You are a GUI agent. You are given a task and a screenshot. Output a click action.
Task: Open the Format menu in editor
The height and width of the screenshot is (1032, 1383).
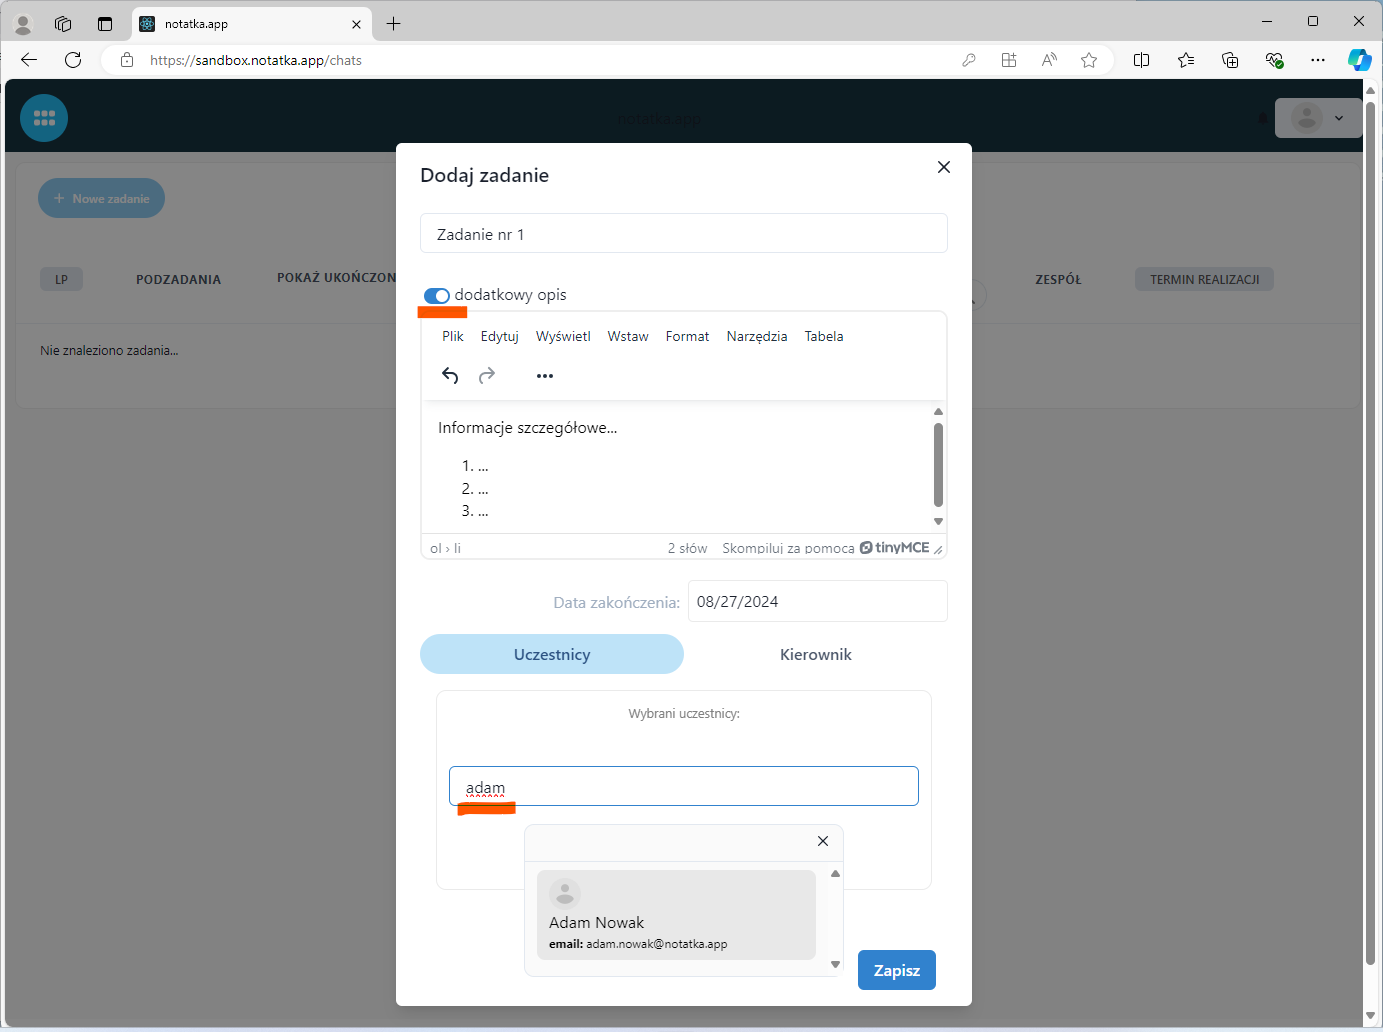[x=687, y=337]
